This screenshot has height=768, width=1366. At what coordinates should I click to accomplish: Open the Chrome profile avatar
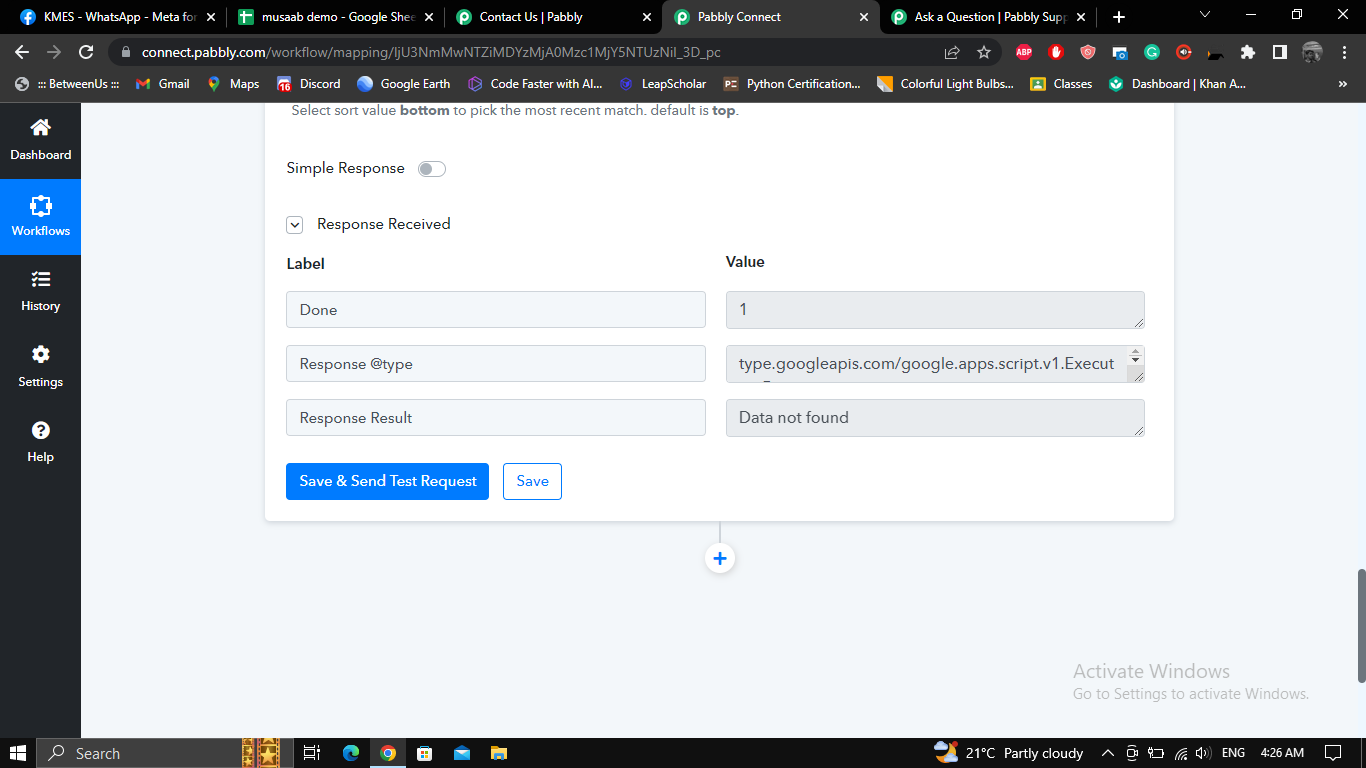(1312, 52)
